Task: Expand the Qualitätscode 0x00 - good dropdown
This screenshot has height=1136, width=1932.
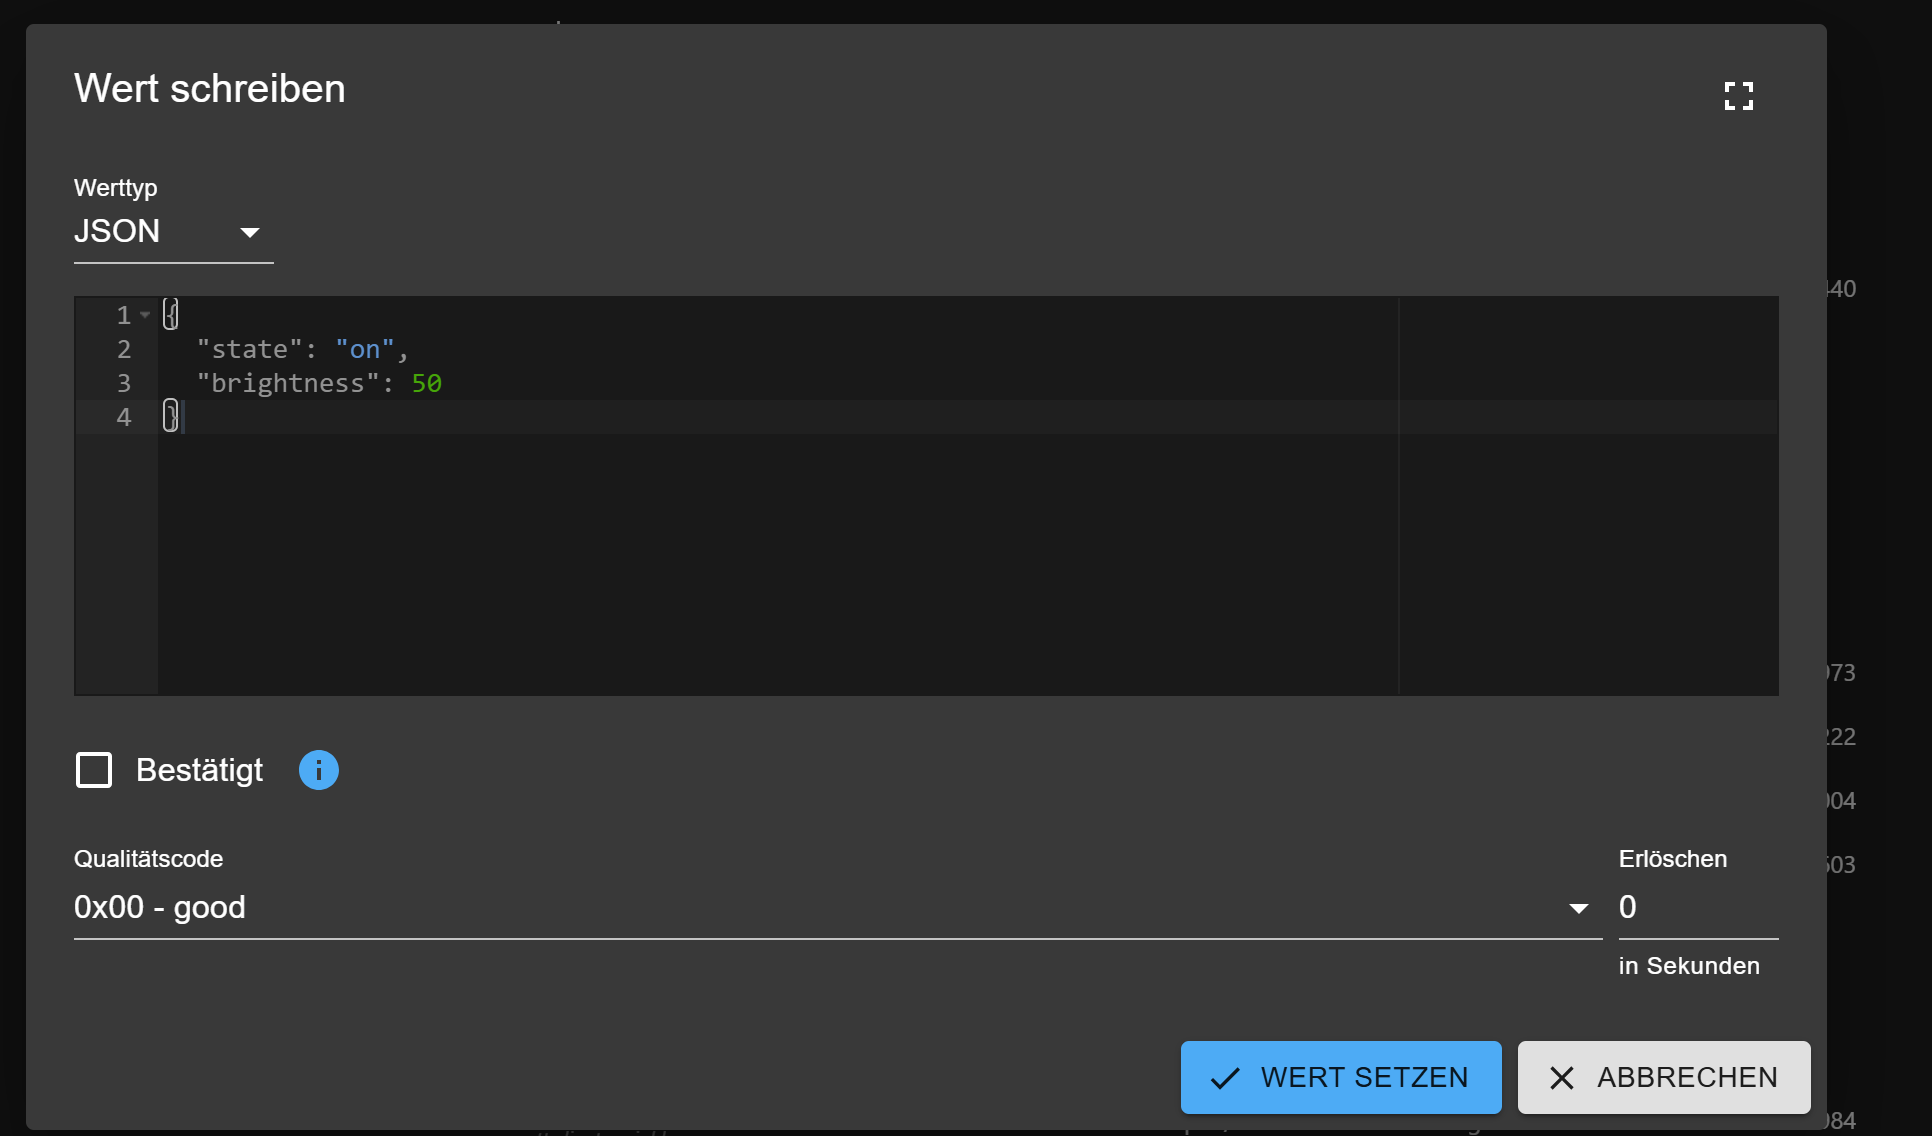Action: (837, 908)
